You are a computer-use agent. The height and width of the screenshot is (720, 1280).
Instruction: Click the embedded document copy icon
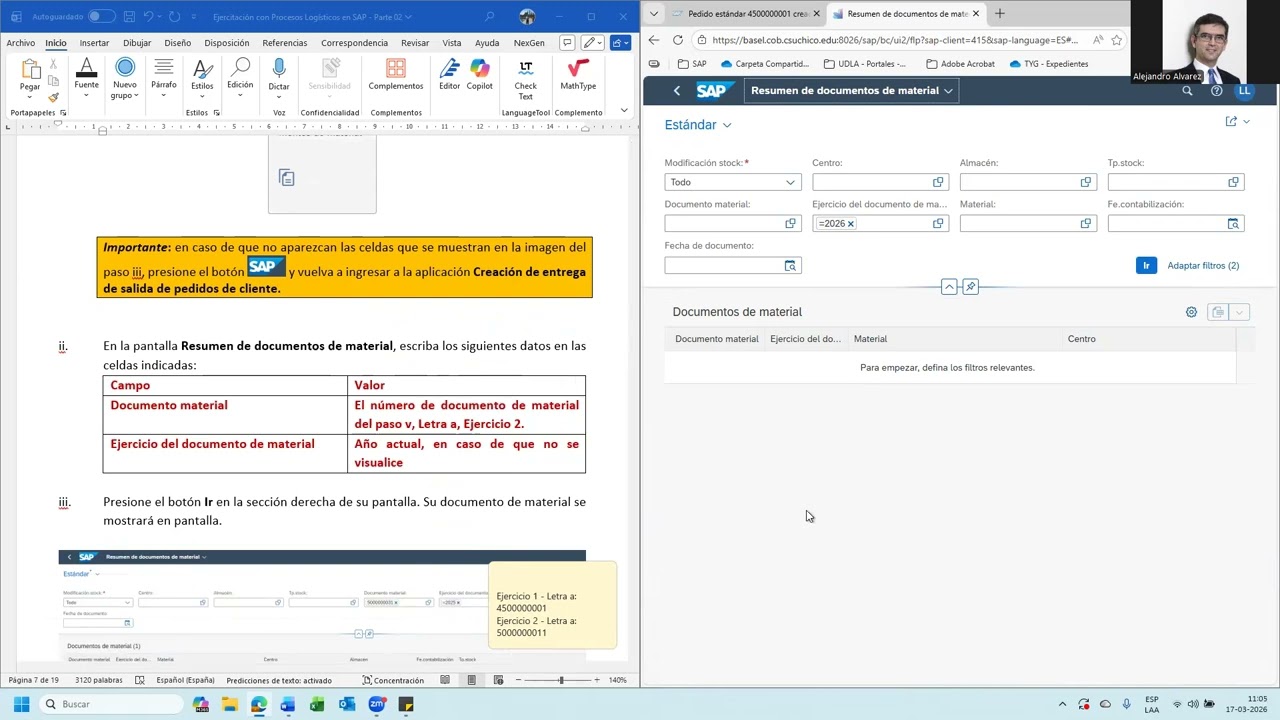point(287,178)
